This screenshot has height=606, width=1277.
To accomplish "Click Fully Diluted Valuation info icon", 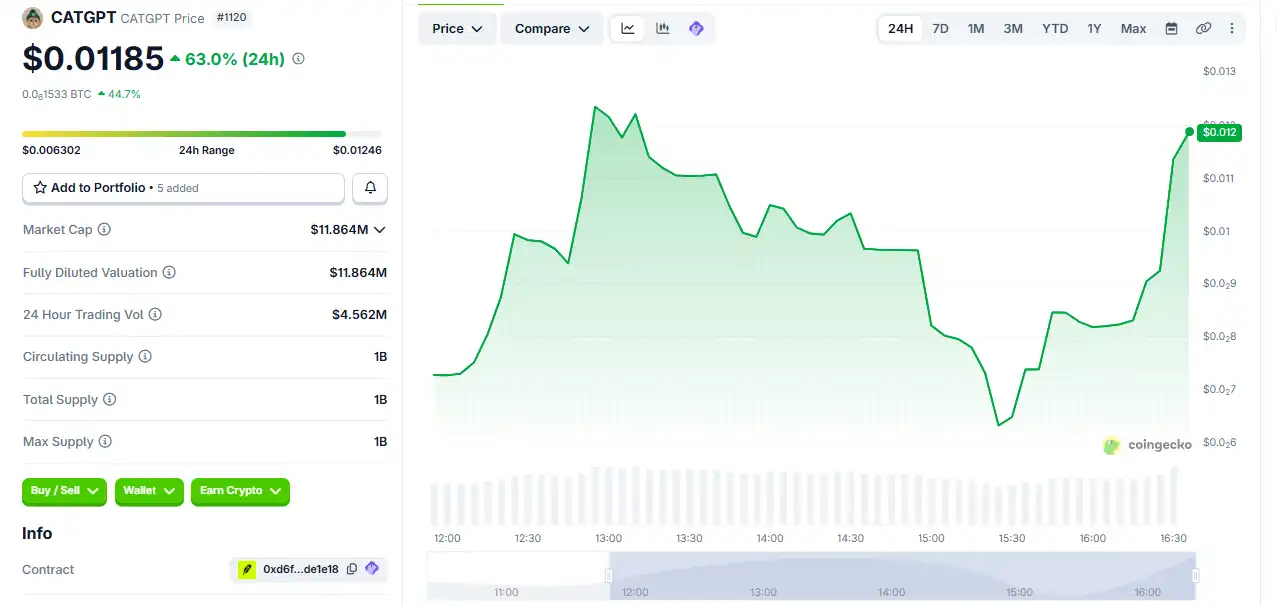I will click(x=169, y=272).
